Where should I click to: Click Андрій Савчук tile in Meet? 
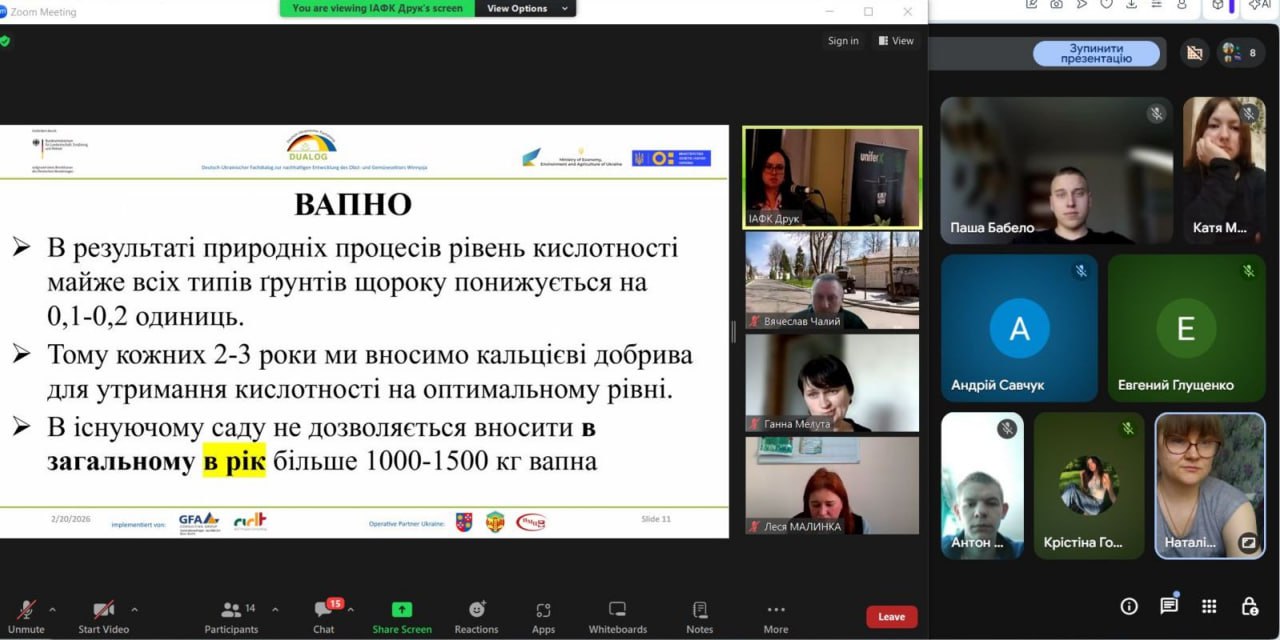pyautogui.click(x=1019, y=328)
